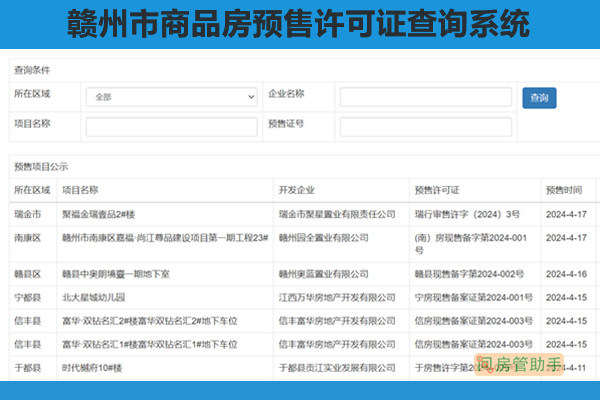Click developer 赣州园全置业有限公司
The width and height of the screenshot is (600, 400).
(x=324, y=238)
